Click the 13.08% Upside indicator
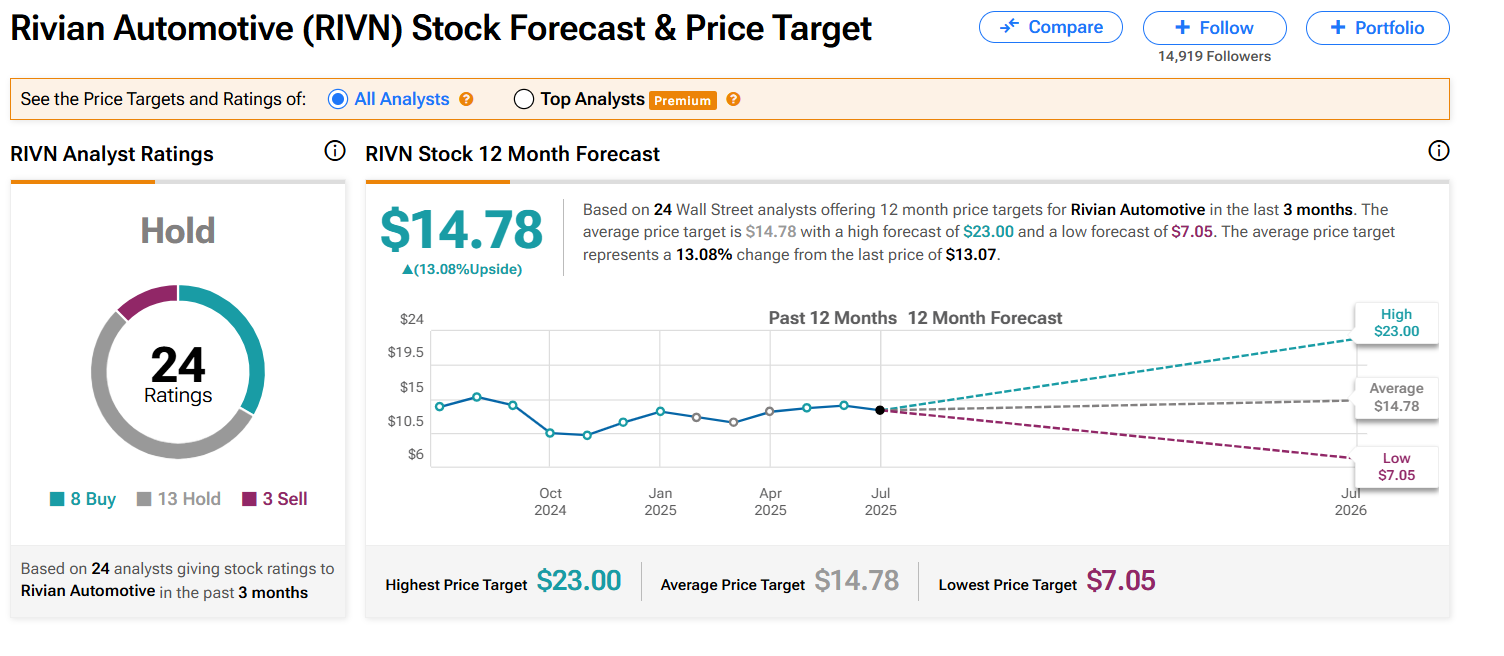 click(461, 269)
